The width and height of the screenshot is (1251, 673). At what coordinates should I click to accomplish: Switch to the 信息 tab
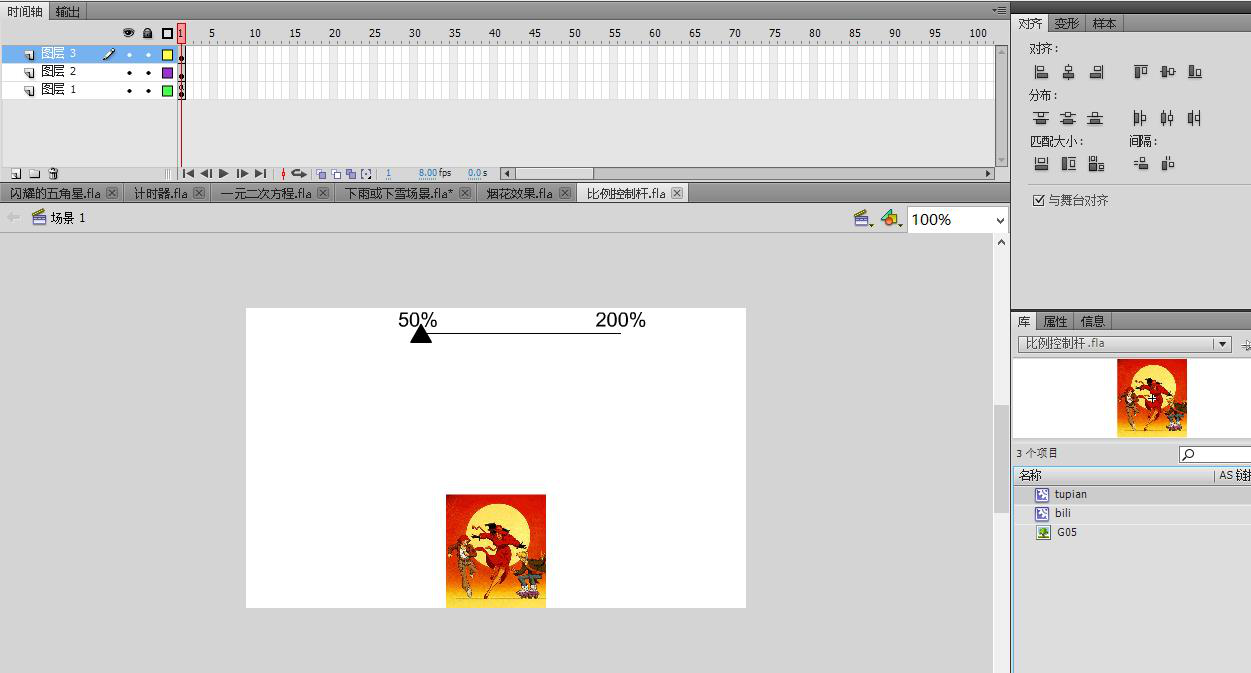coord(1093,322)
